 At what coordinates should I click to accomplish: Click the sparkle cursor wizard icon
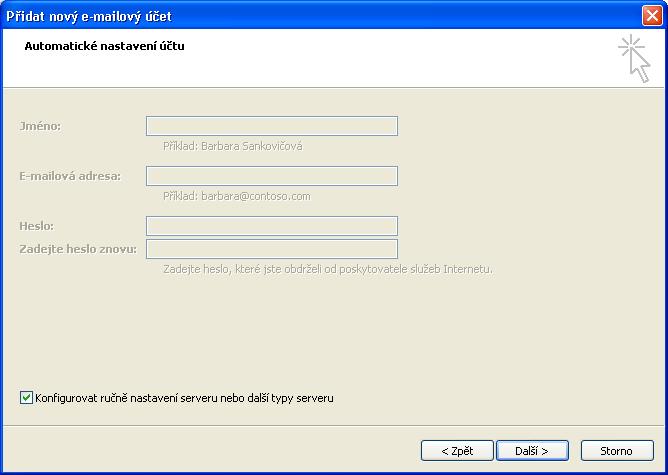(634, 58)
